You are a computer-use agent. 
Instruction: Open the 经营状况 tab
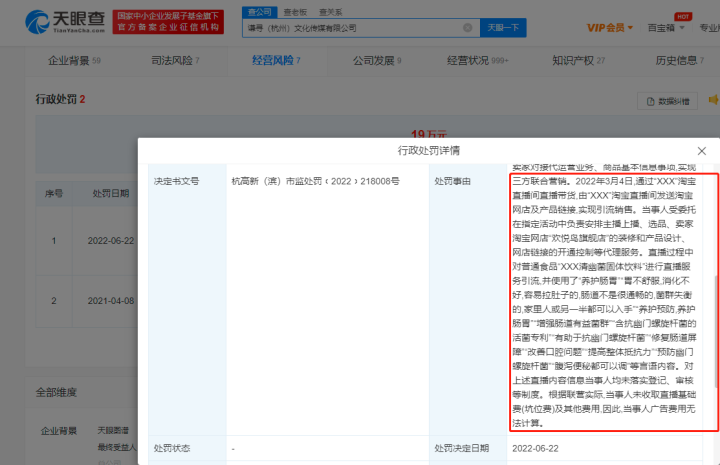(x=478, y=61)
